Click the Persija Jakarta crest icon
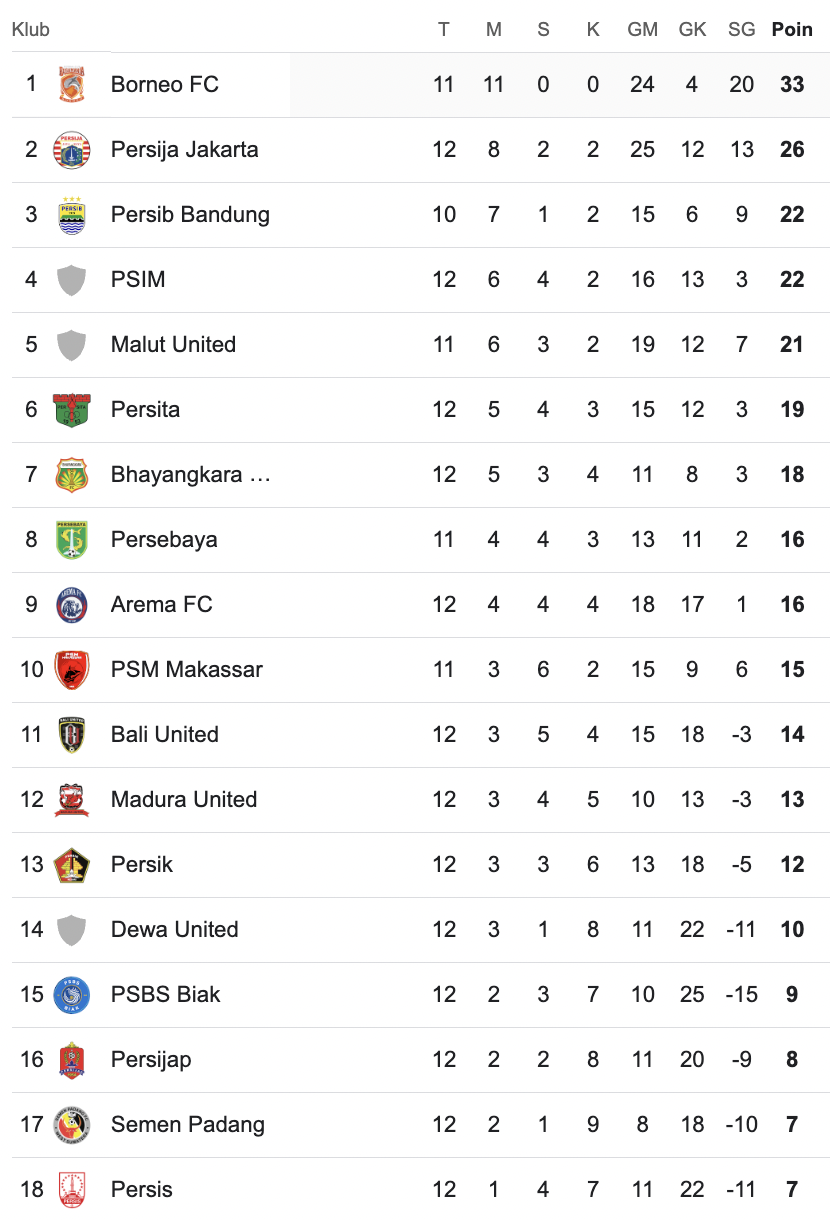Image resolution: width=830 pixels, height=1220 pixels. point(71,150)
